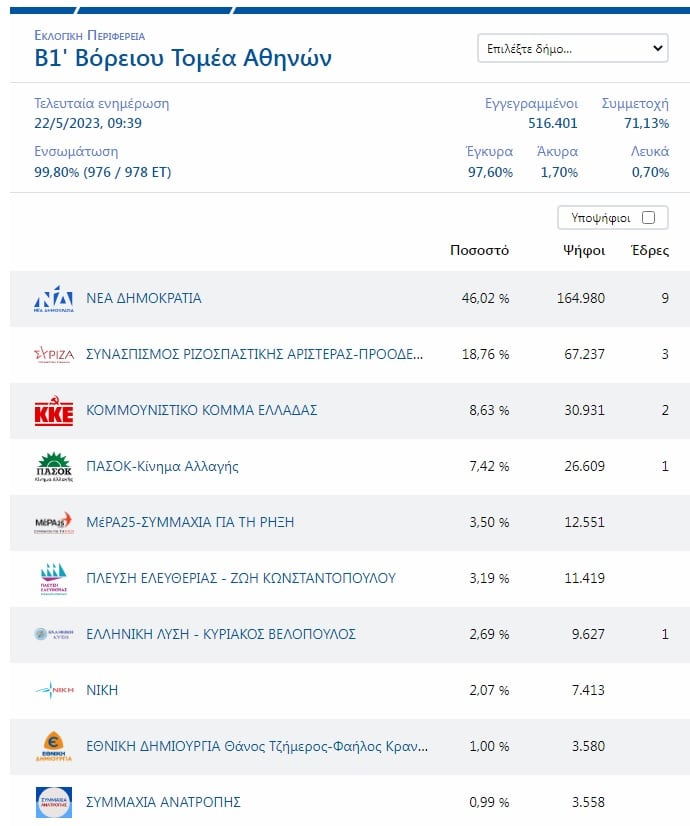
Task: Click the Εθνική Δημιουργία orange logo
Action: coord(53,746)
